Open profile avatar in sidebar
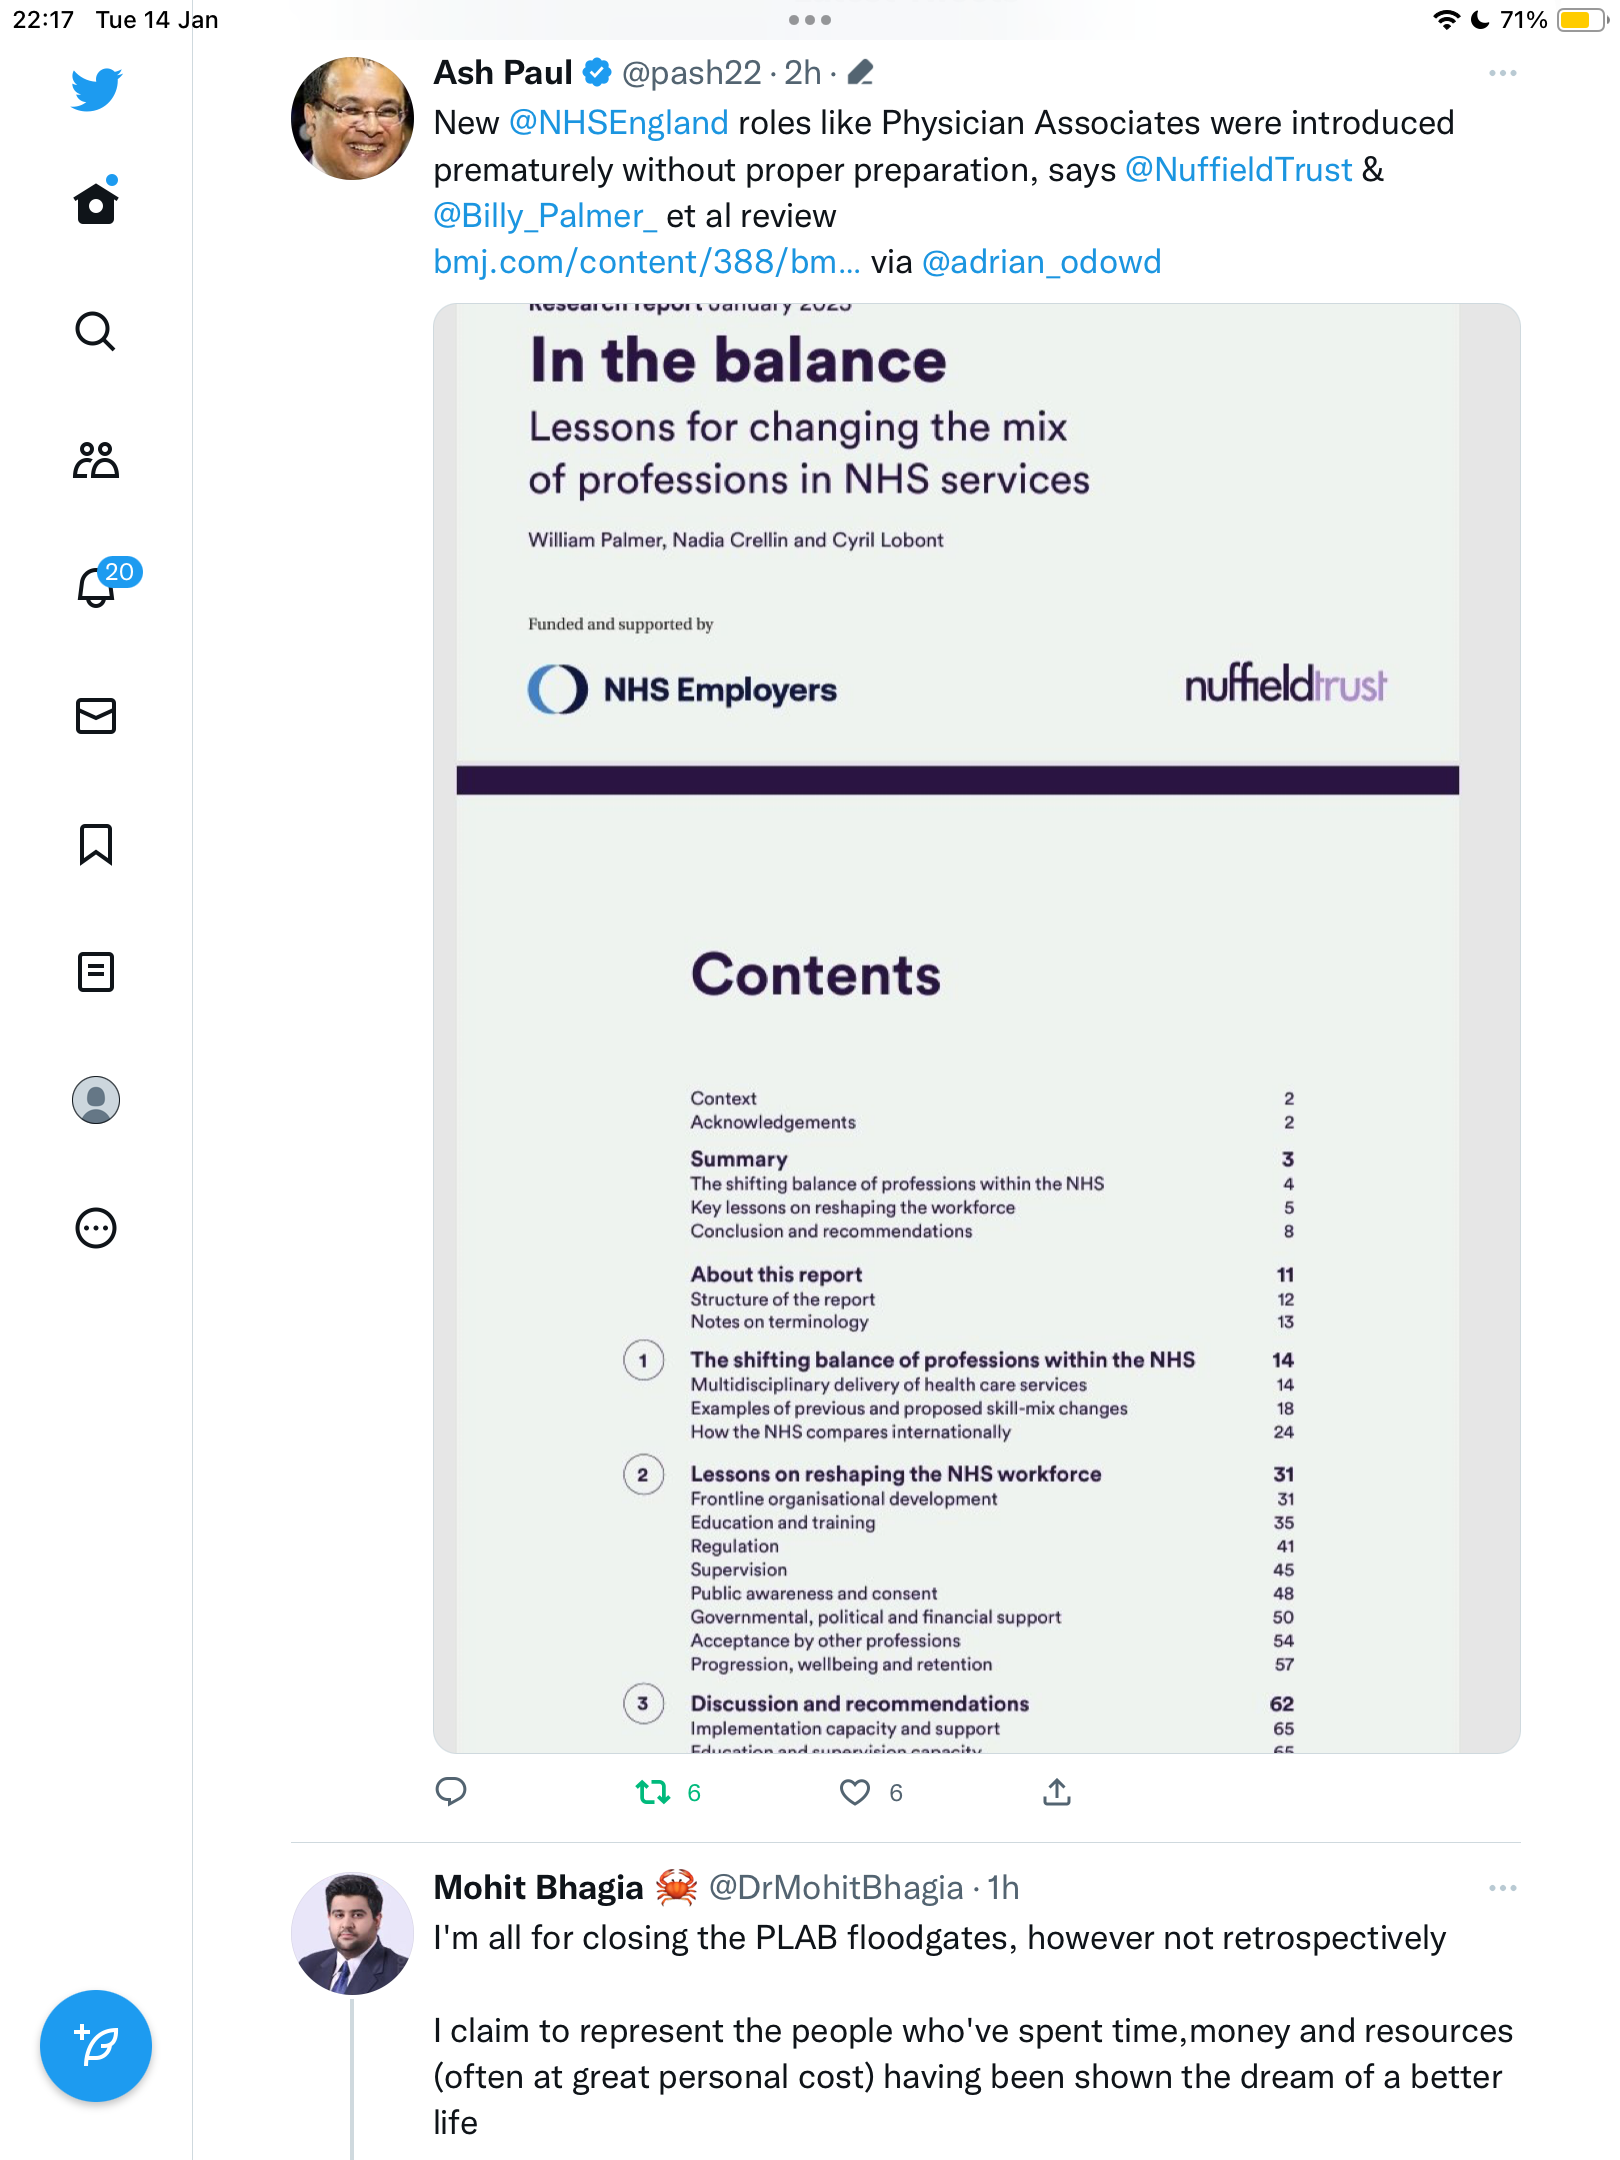 [x=96, y=1100]
